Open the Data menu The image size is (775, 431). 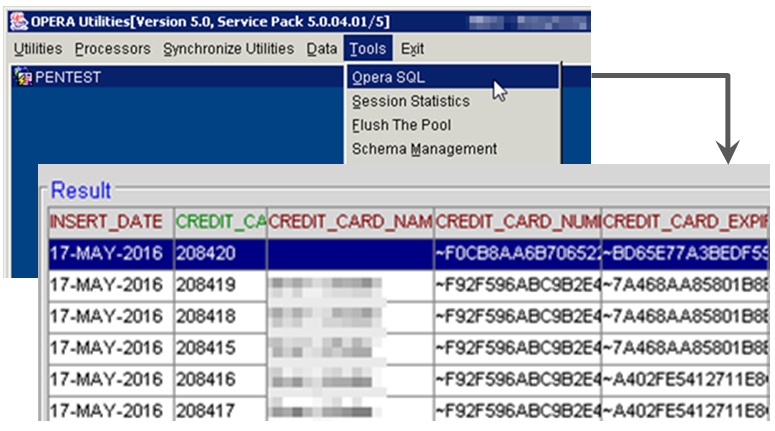322,48
